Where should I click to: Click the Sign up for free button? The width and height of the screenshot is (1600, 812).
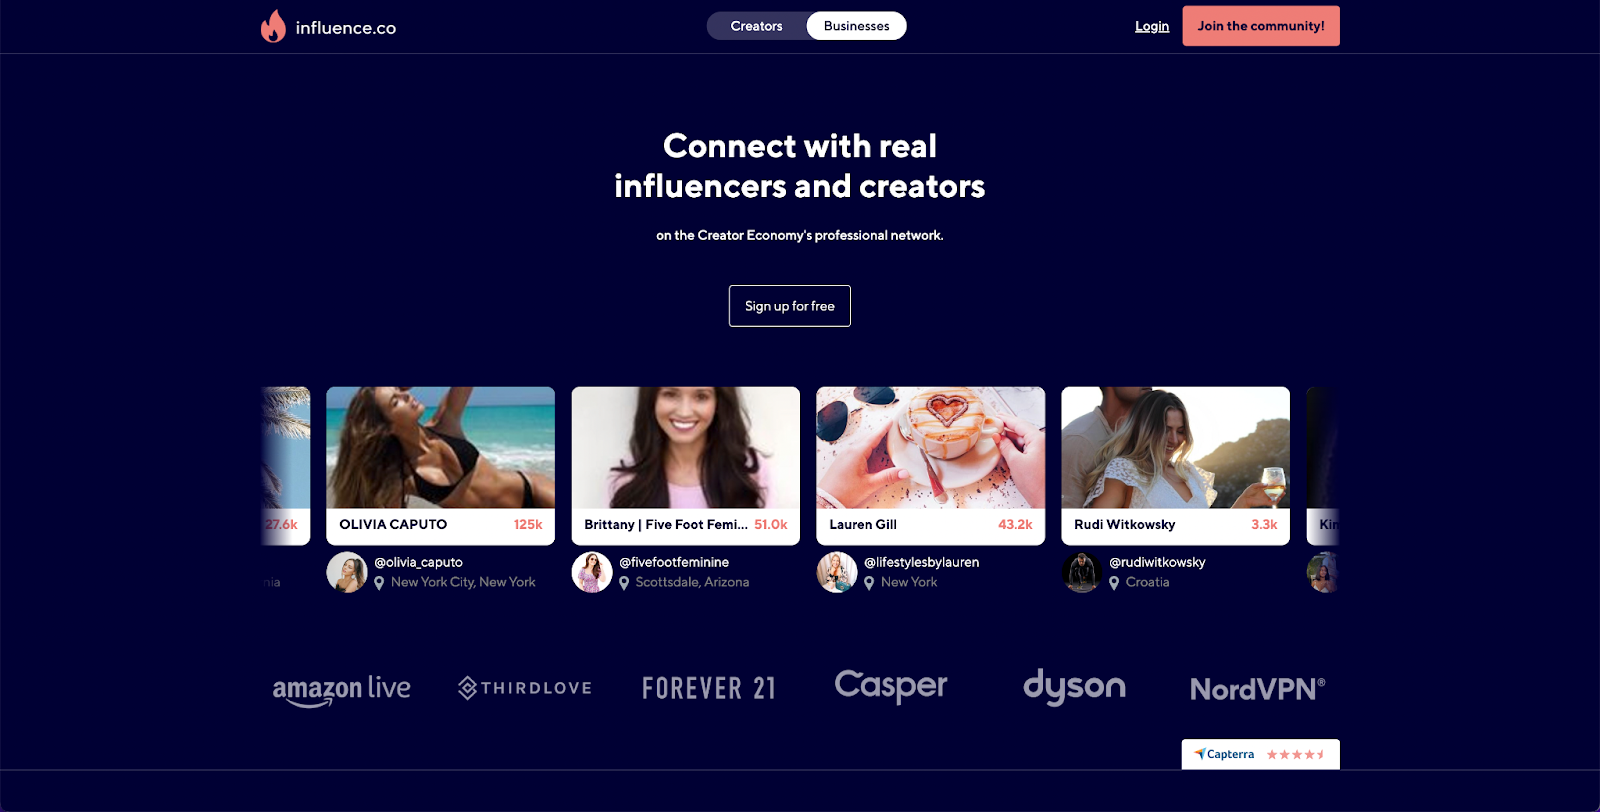[790, 306]
